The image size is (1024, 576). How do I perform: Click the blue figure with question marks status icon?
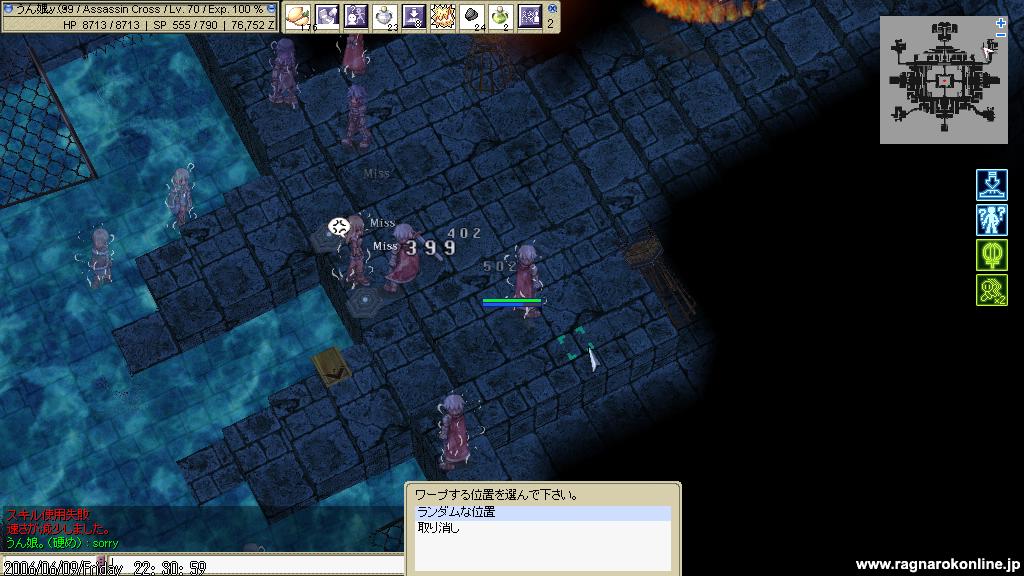coord(991,219)
